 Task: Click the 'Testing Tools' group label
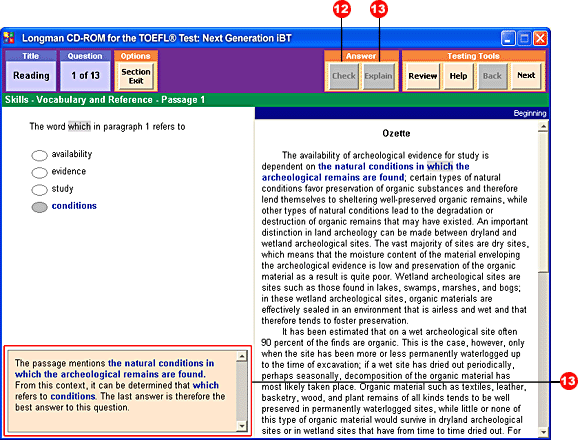click(473, 56)
